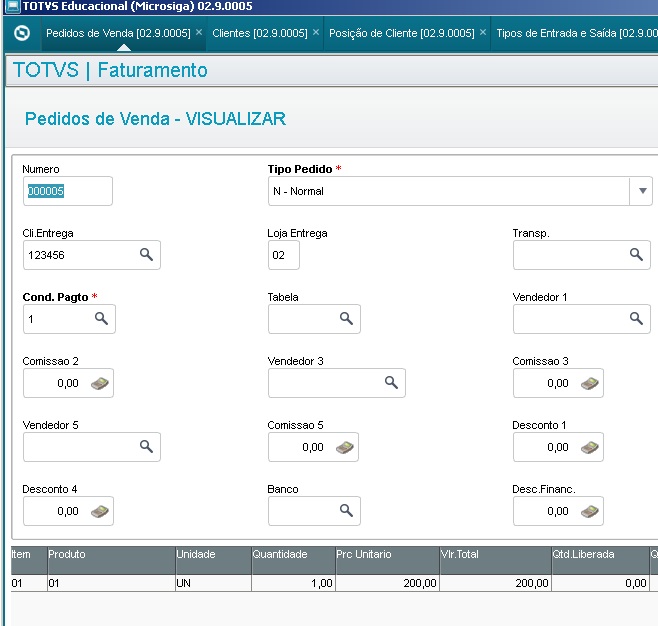Click the Desconto 1 value 0,00
This screenshot has width=658, height=626.
(x=558, y=447)
